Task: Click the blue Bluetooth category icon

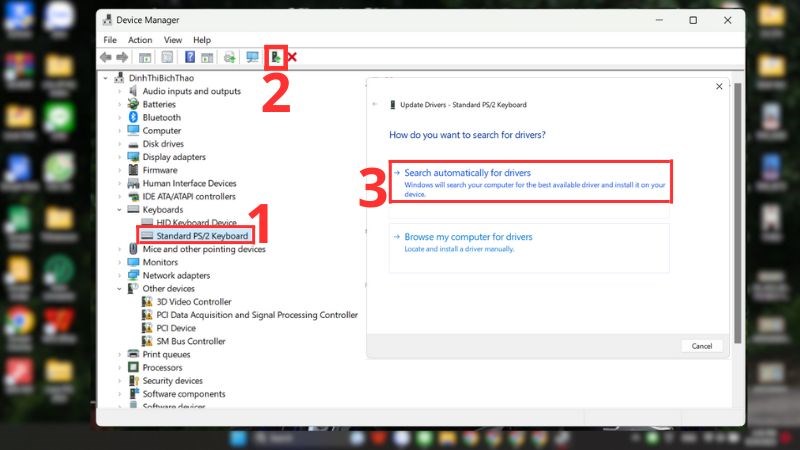Action: pos(133,117)
